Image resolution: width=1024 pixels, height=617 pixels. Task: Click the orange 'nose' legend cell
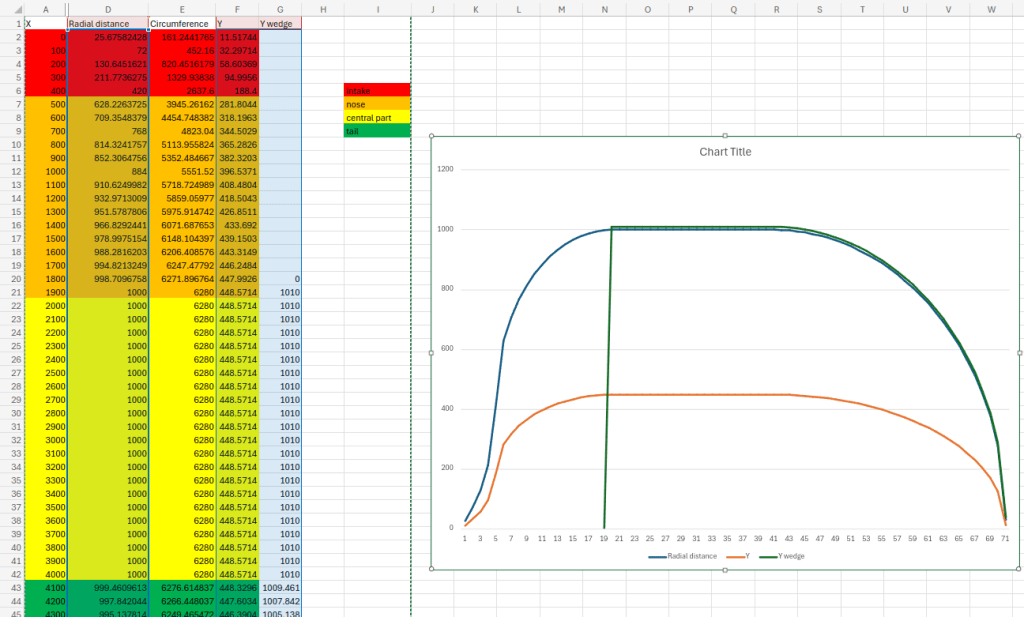click(x=376, y=104)
